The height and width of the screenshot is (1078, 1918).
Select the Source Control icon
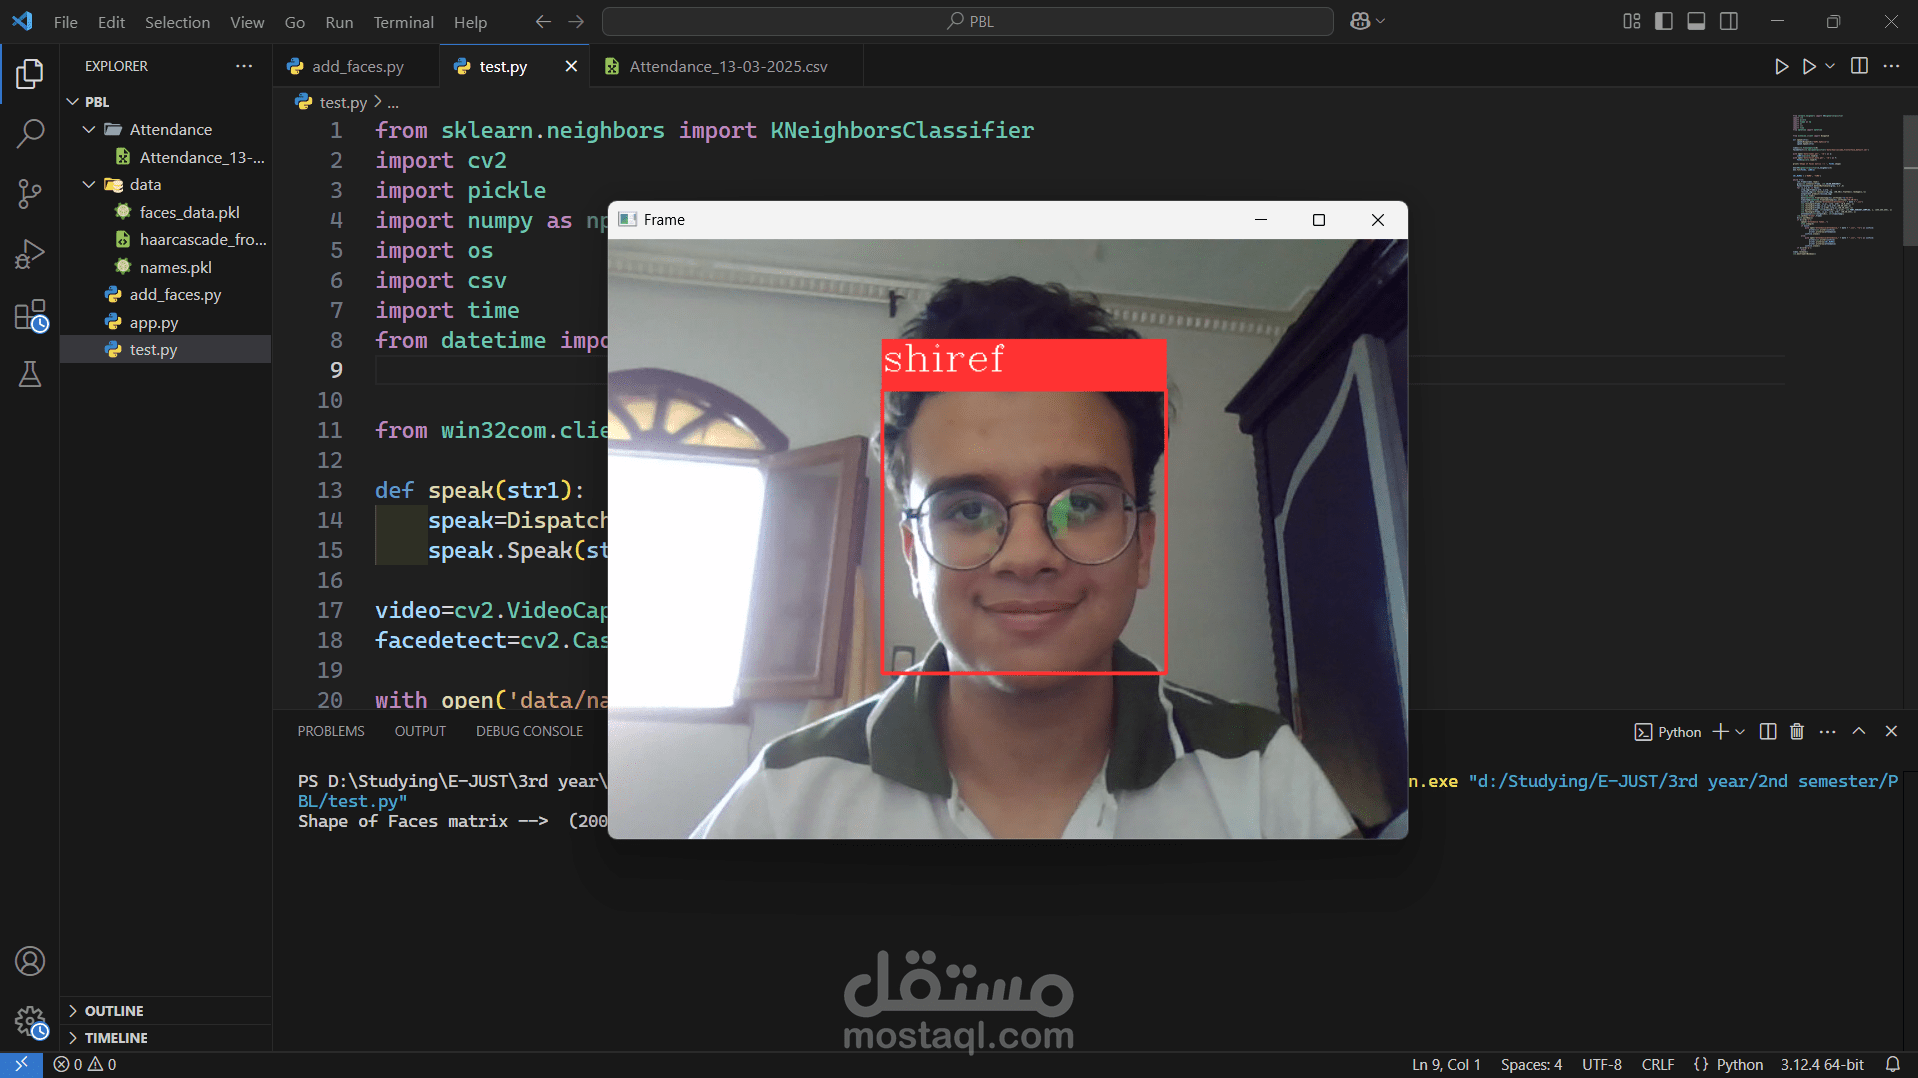[30, 193]
